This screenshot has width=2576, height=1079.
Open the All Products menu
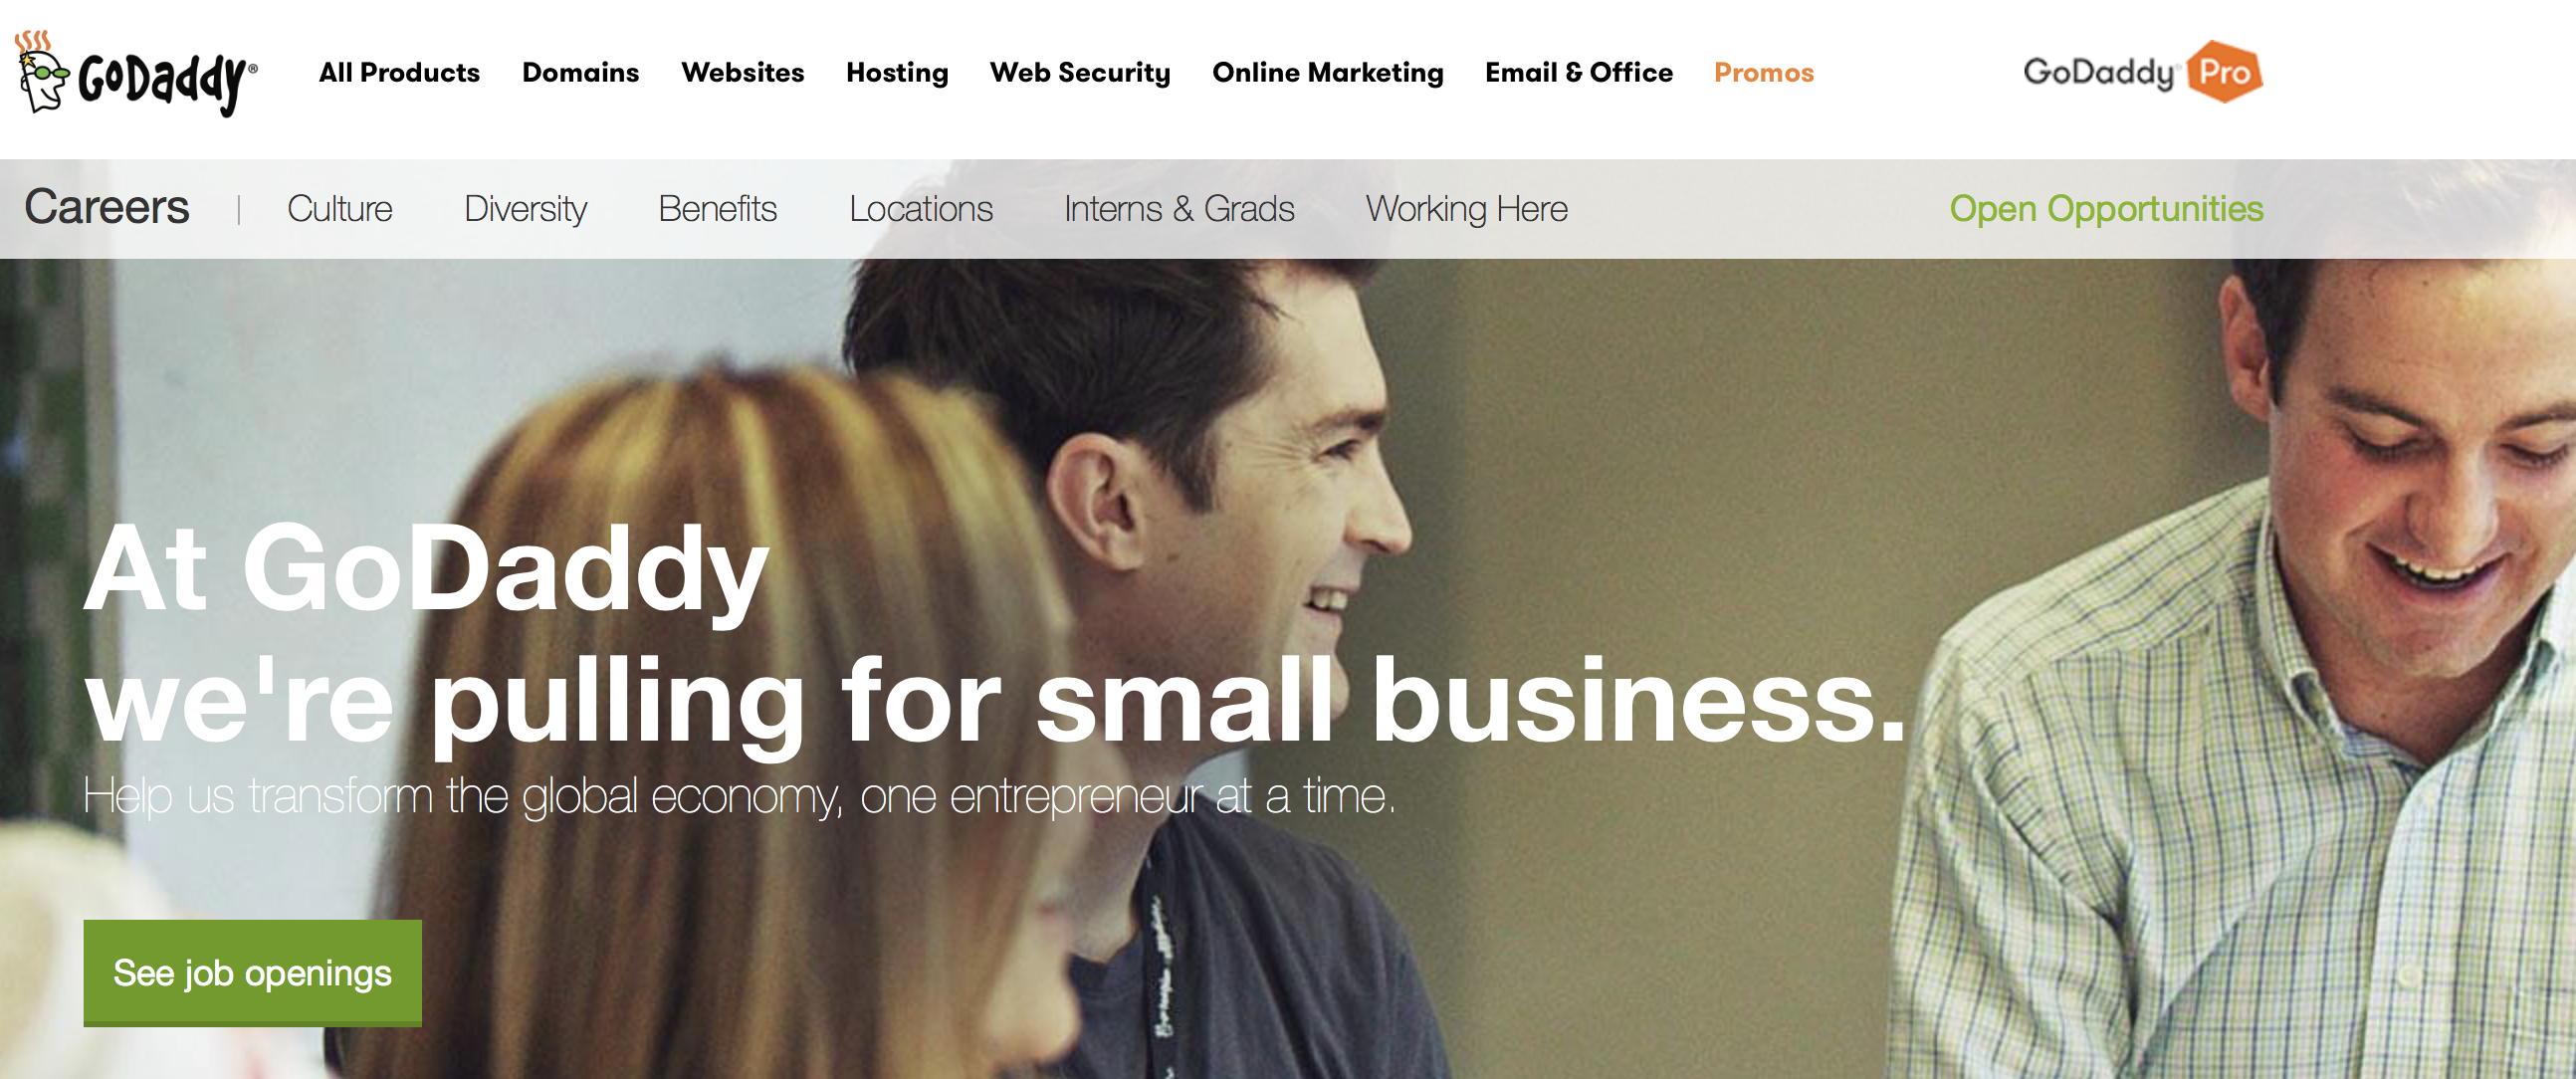(x=399, y=73)
